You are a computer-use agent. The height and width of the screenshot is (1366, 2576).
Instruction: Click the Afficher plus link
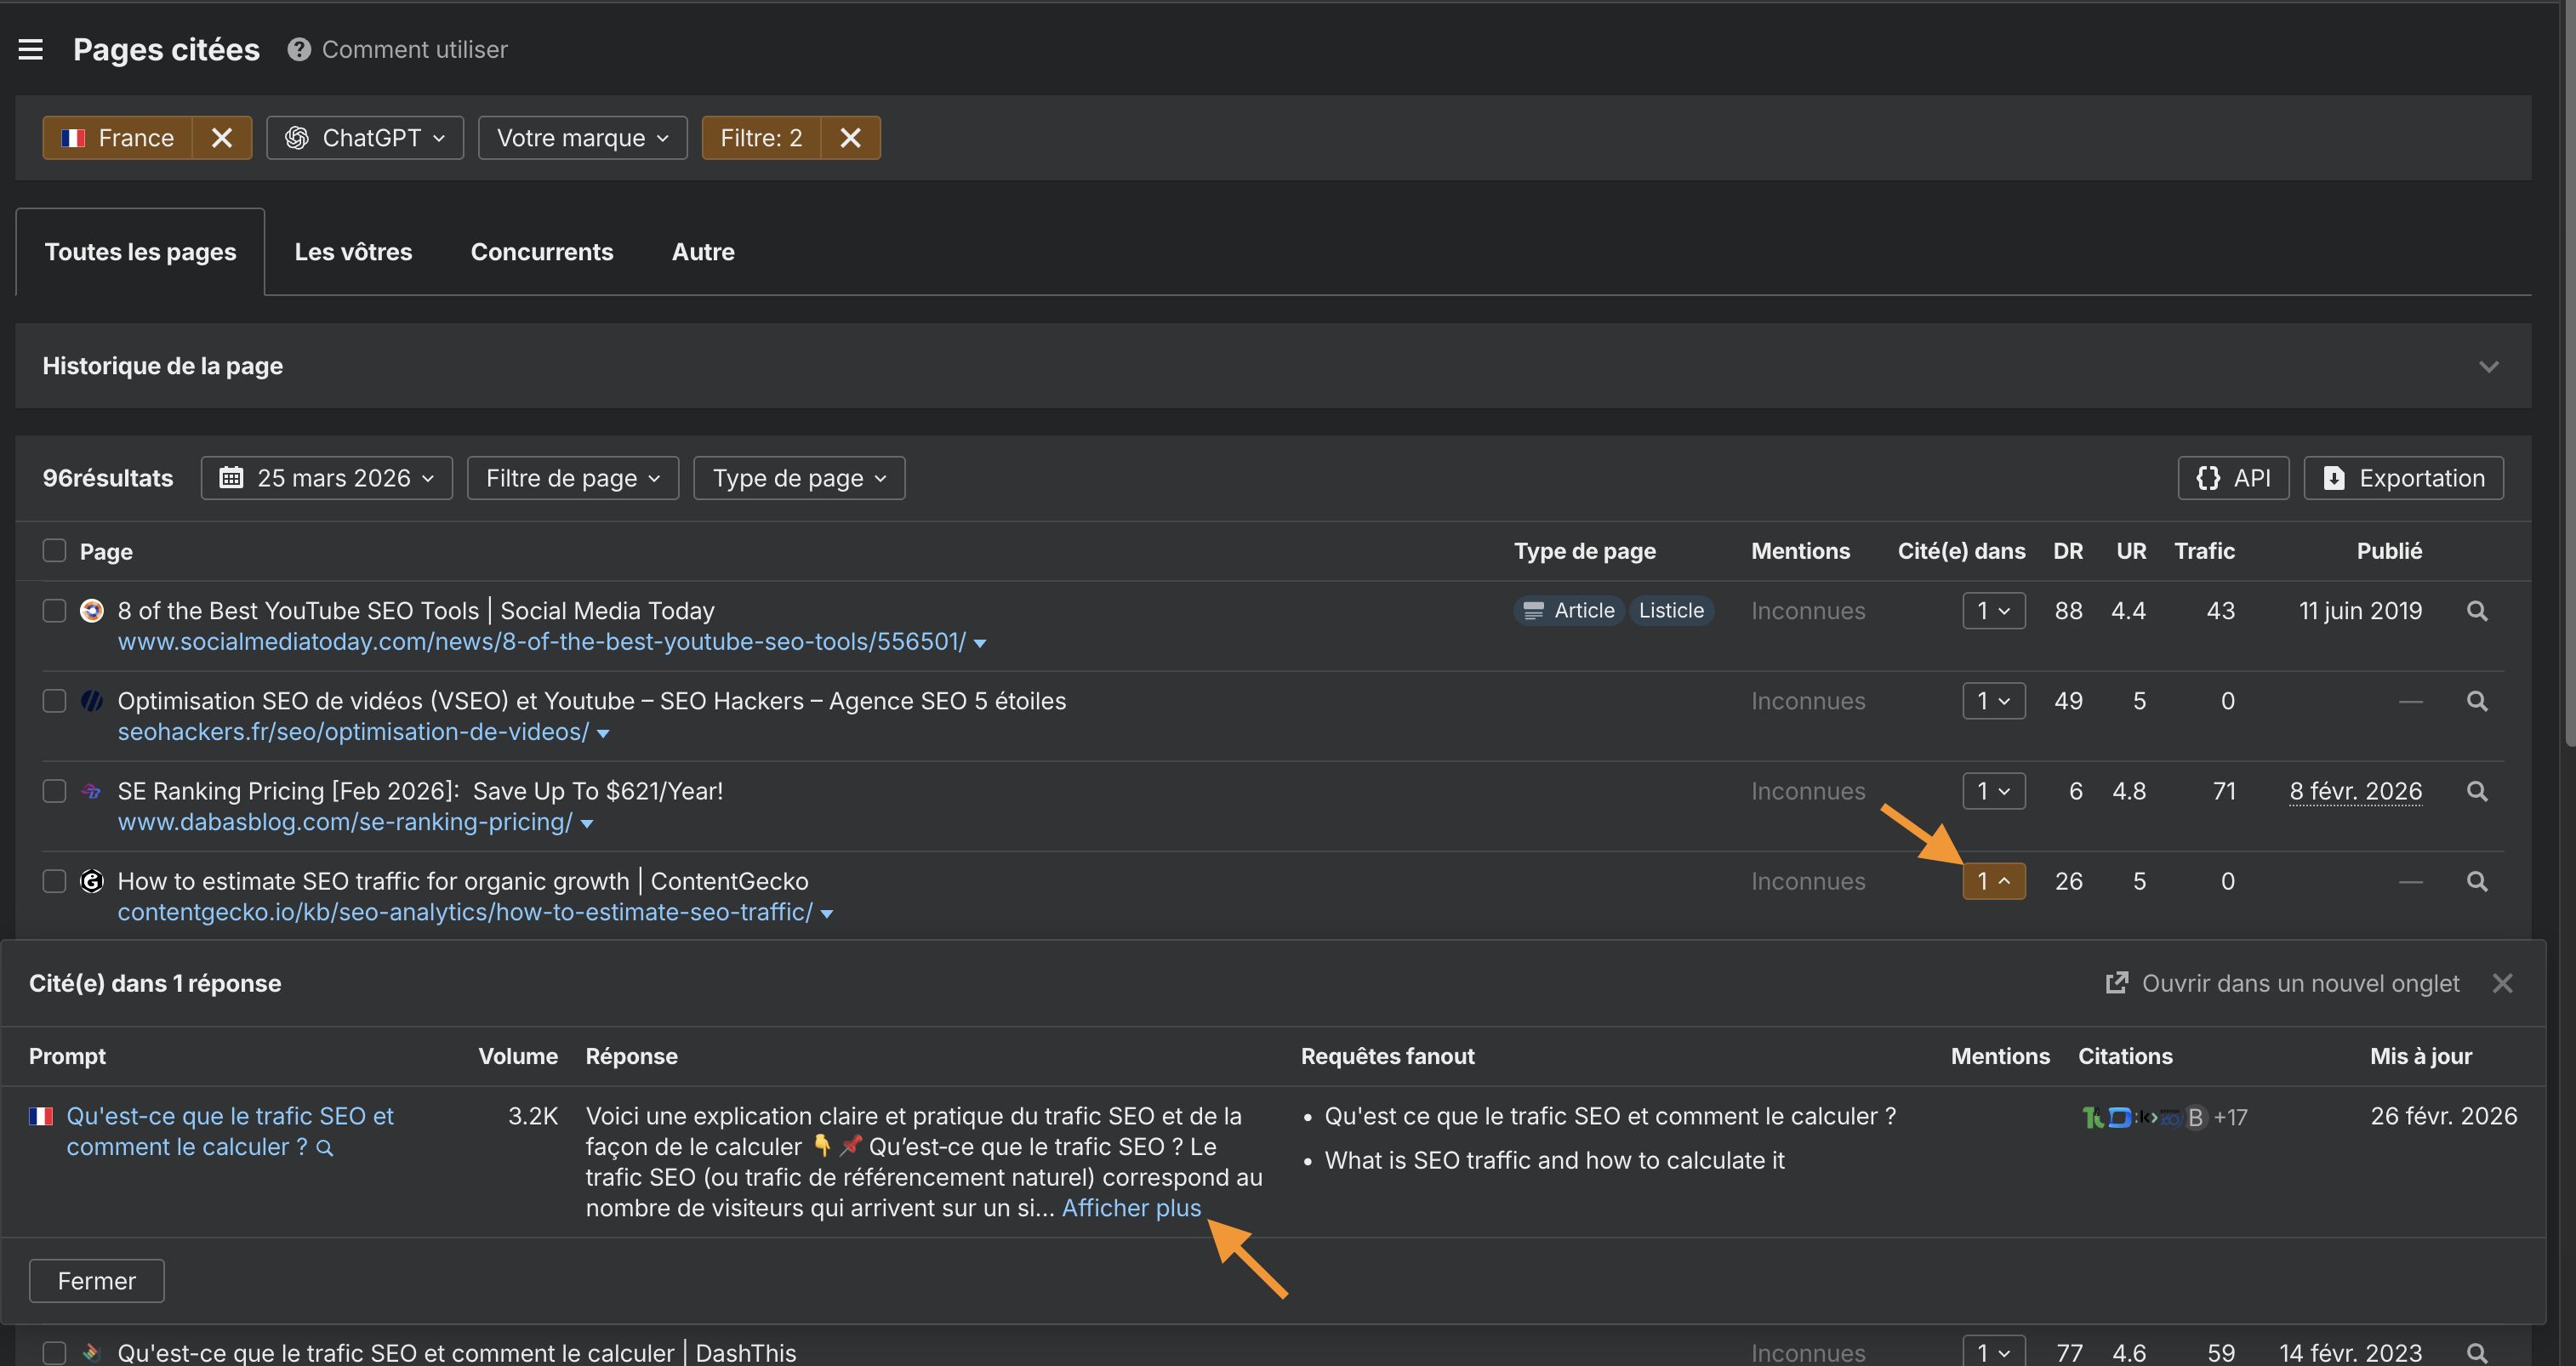pos(1131,1208)
